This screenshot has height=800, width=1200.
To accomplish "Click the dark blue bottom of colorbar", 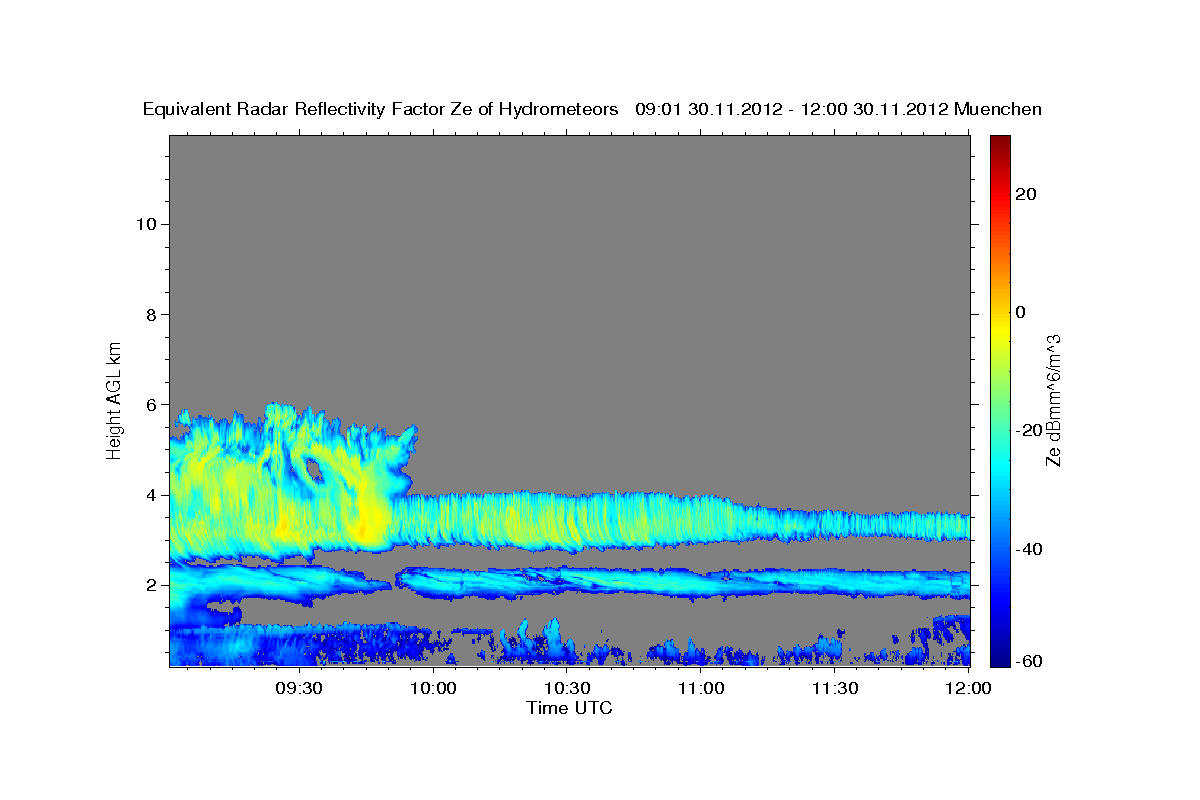I will pyautogui.click(x=1001, y=655).
